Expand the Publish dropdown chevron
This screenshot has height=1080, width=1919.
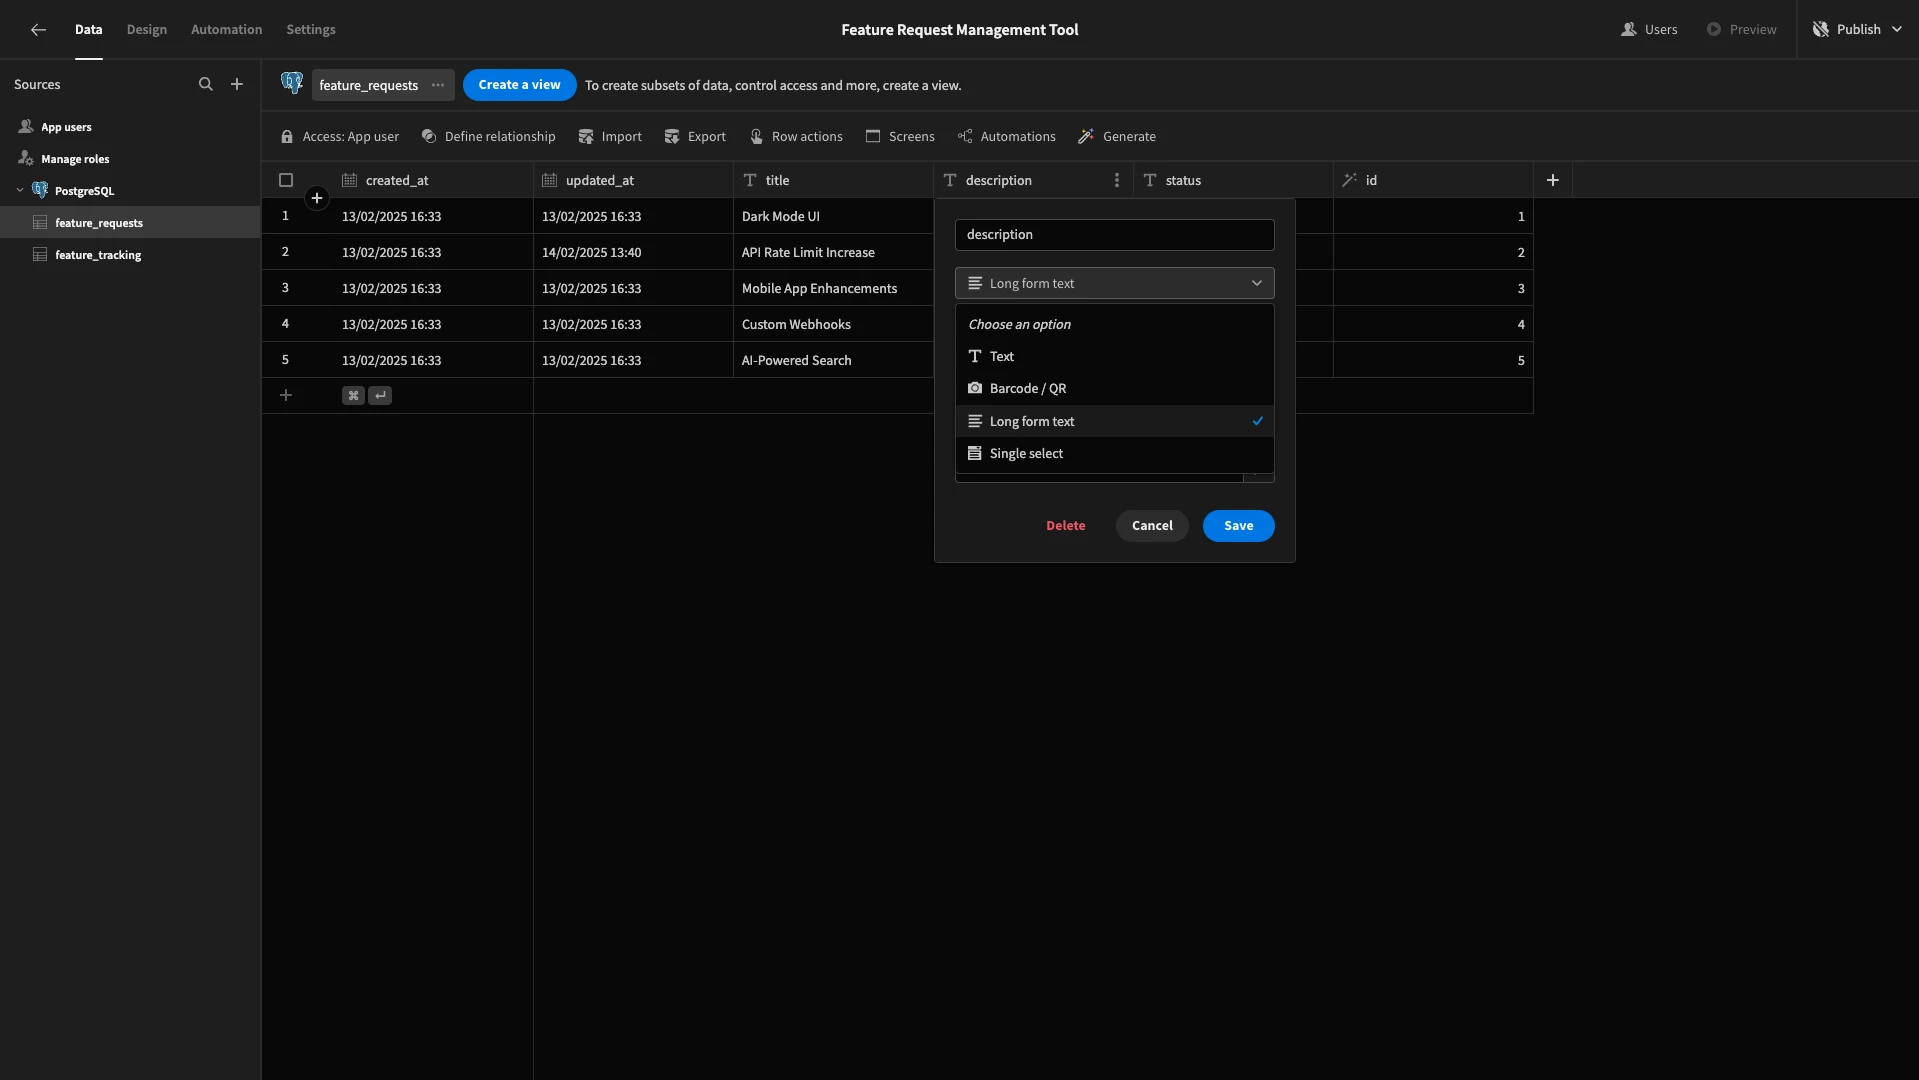1896,30
